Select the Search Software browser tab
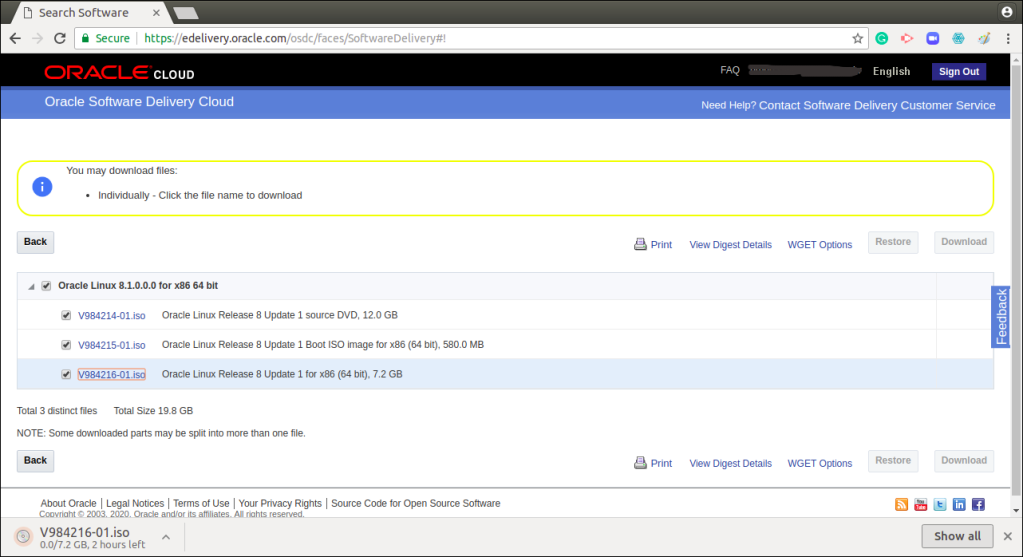Image resolution: width=1023 pixels, height=557 pixels. click(92, 12)
